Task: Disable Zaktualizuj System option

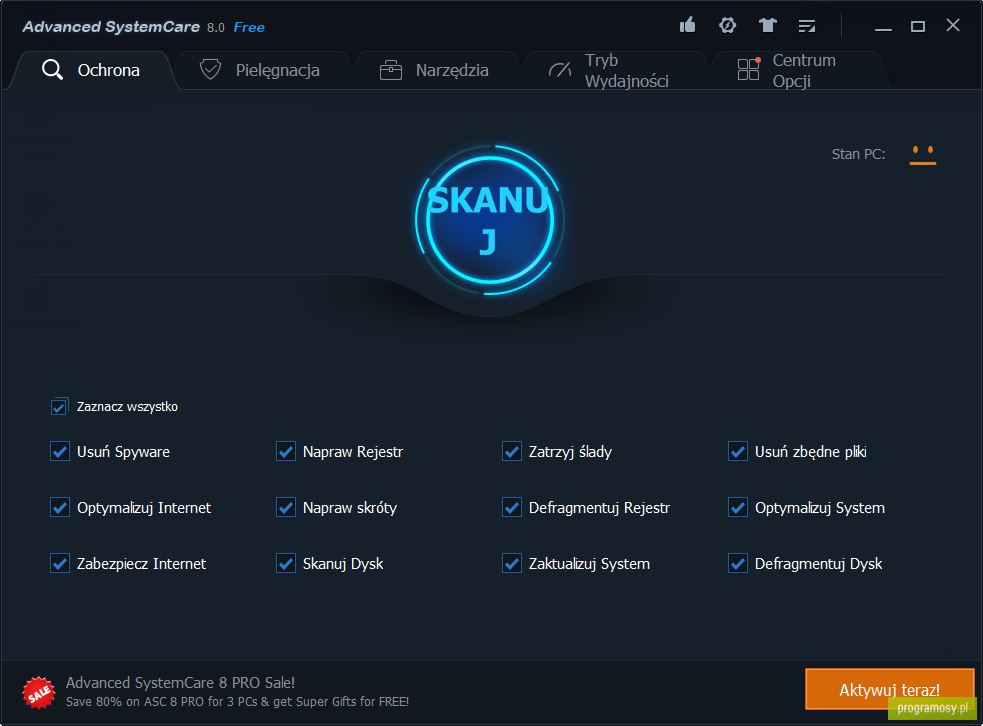Action: [x=512, y=564]
